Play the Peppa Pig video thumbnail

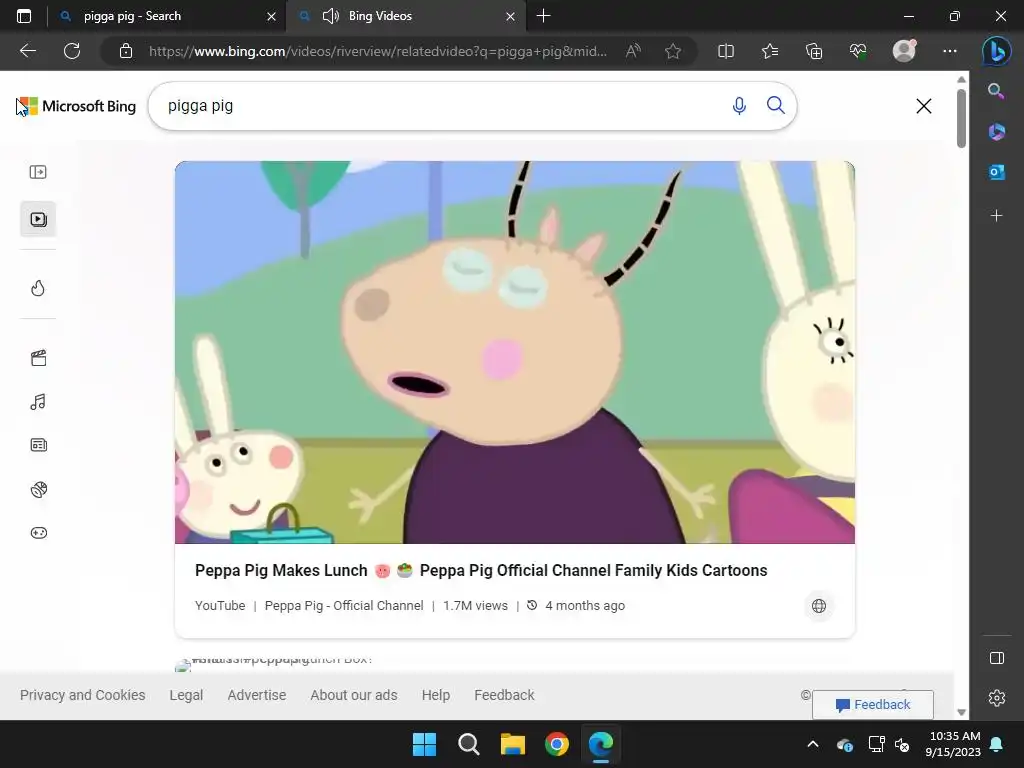coord(515,352)
